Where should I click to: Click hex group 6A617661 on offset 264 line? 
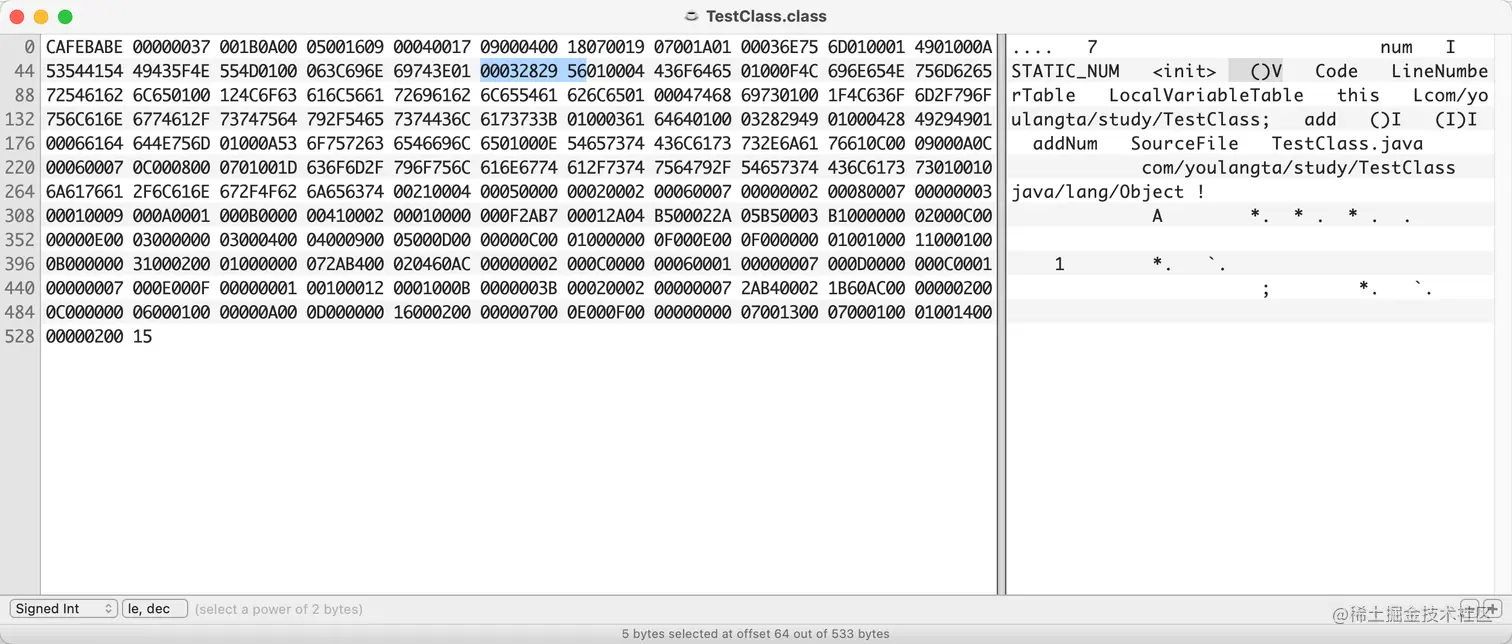85,191
